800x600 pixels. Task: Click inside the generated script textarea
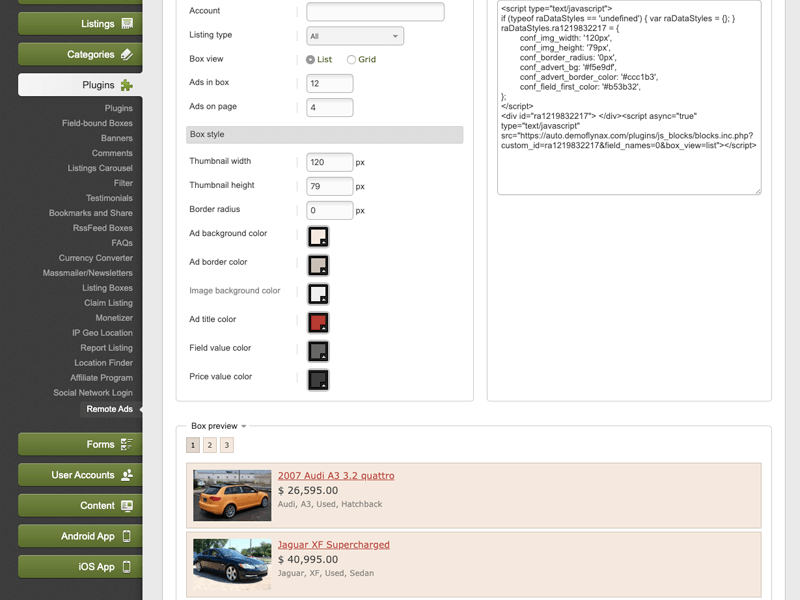coord(629,97)
